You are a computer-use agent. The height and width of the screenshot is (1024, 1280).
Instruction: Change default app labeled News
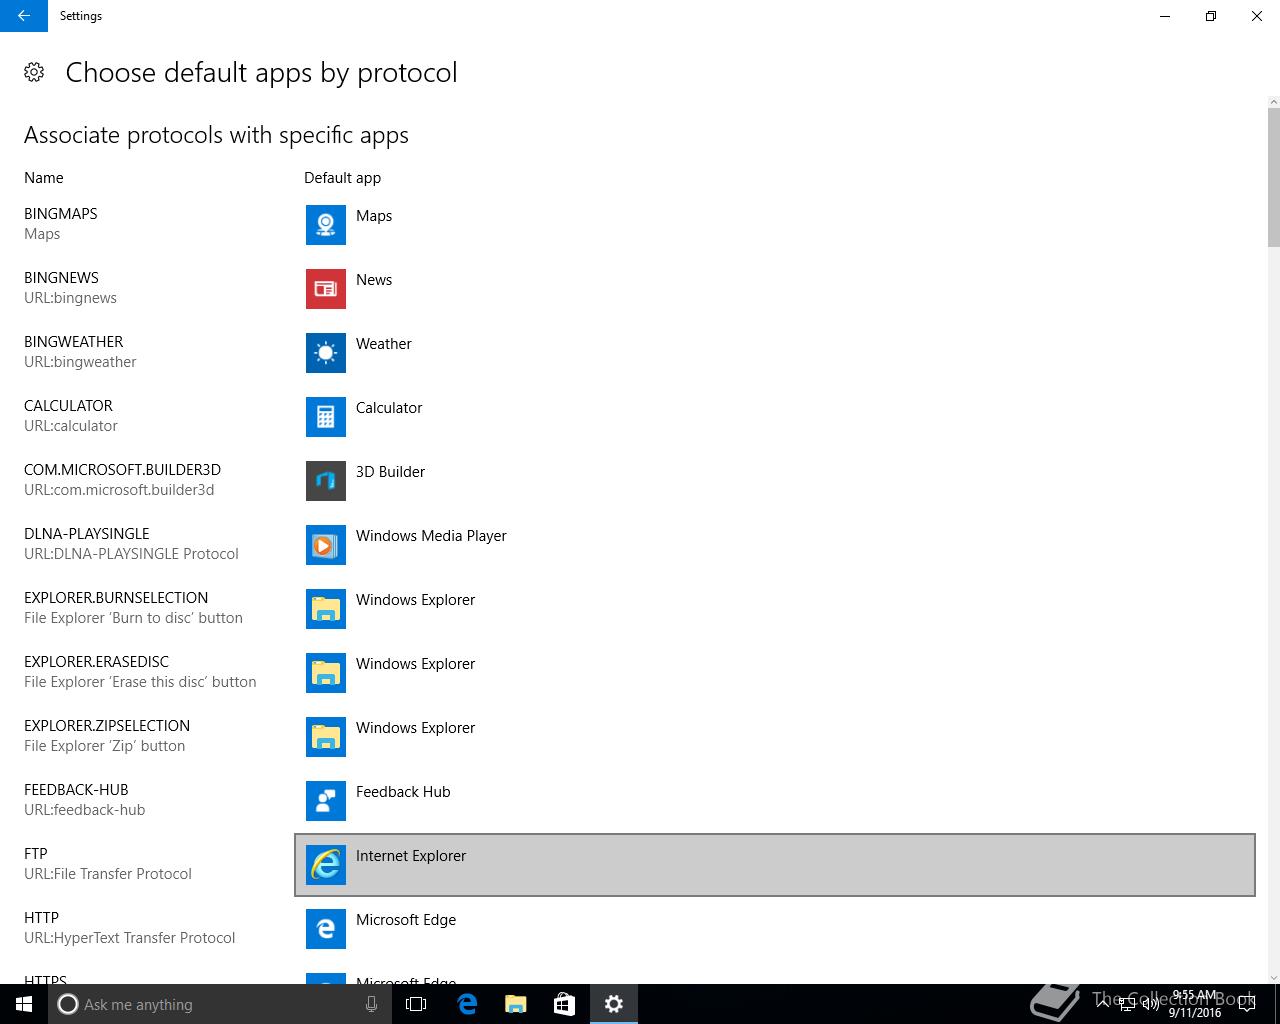(374, 280)
